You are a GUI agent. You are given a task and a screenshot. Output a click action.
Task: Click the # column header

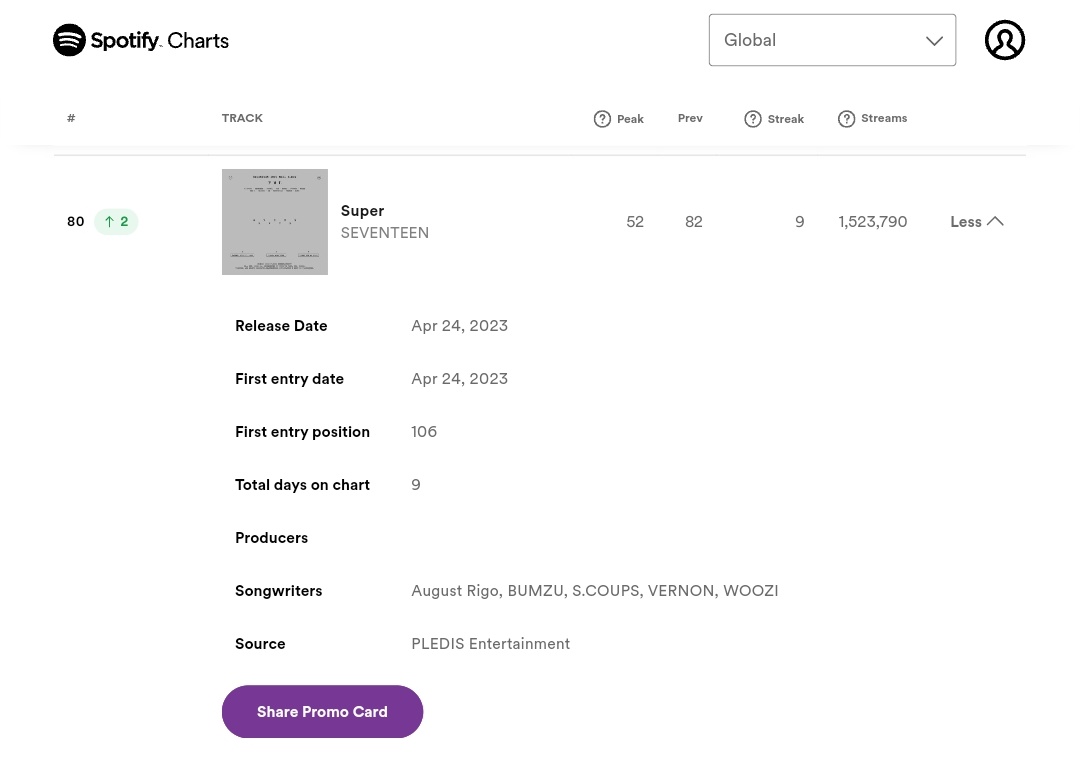point(71,118)
